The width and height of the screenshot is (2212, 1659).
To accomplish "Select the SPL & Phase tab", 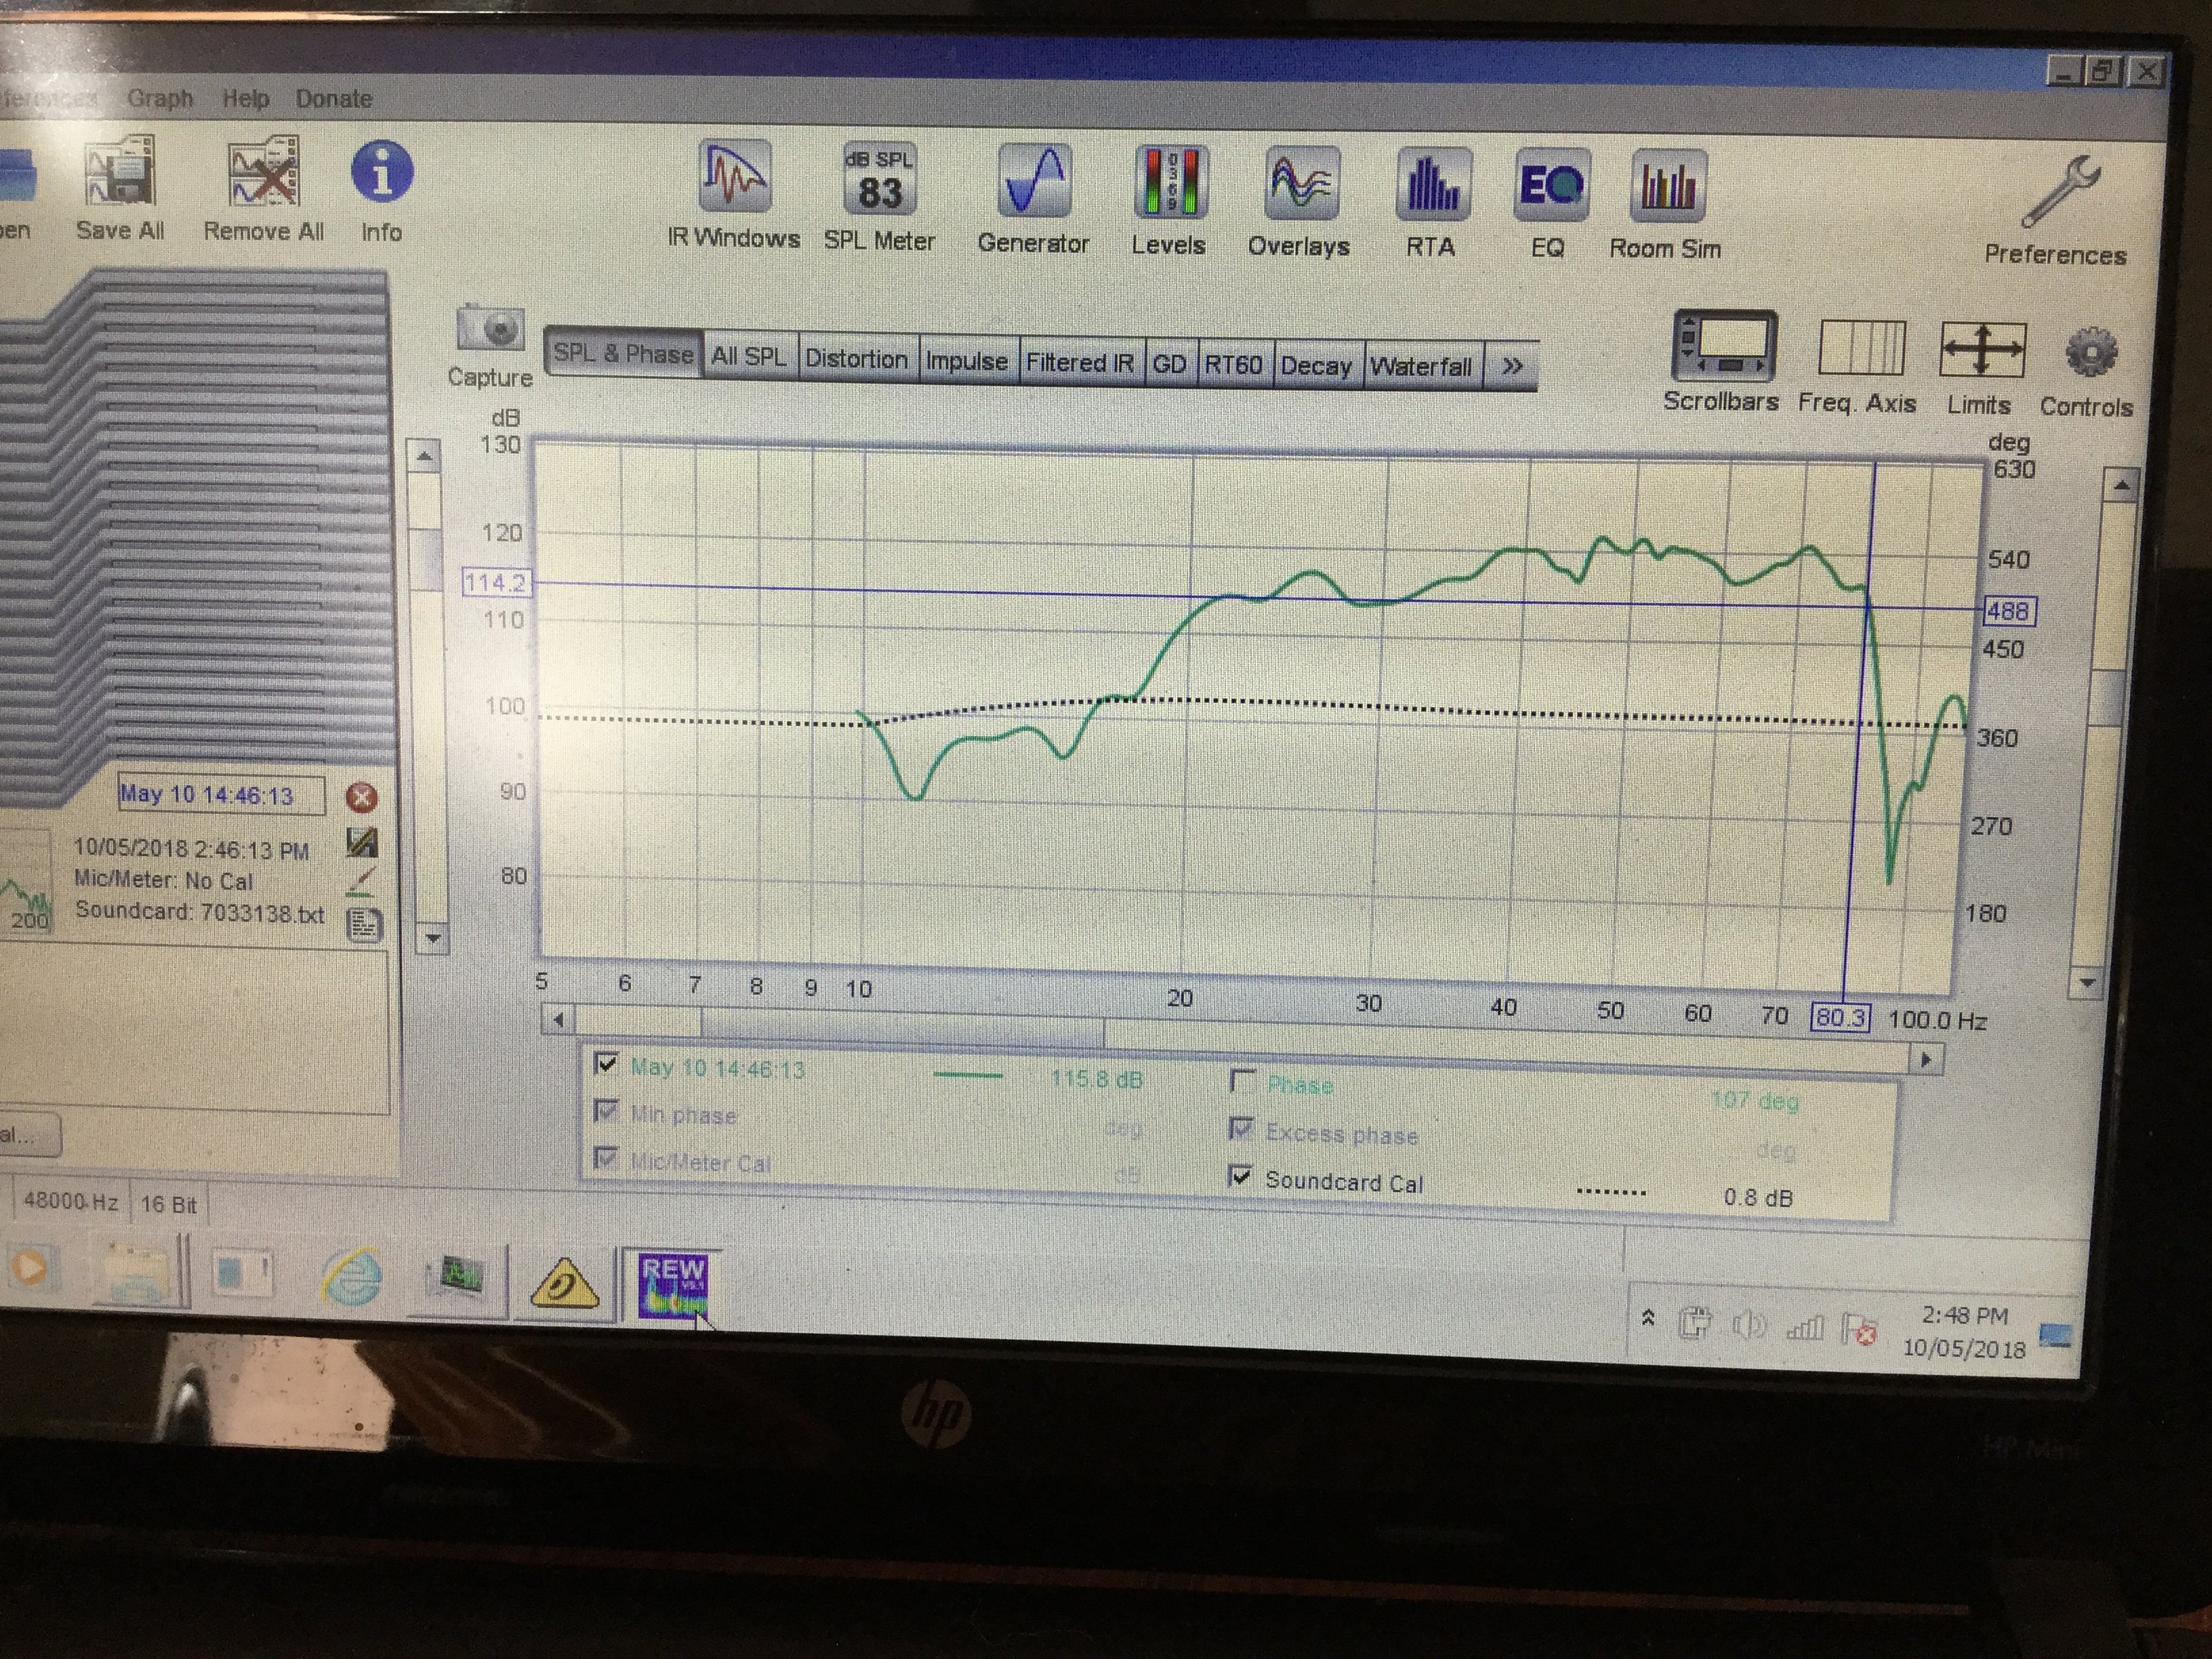I will (623, 353).
